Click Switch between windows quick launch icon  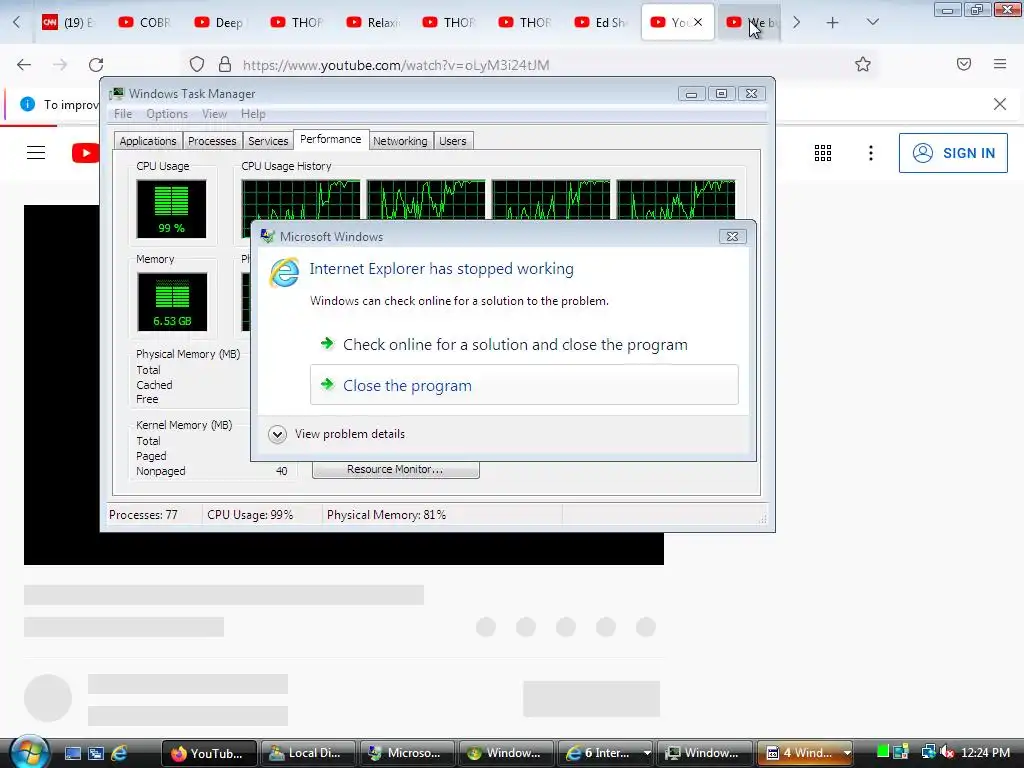(96, 753)
